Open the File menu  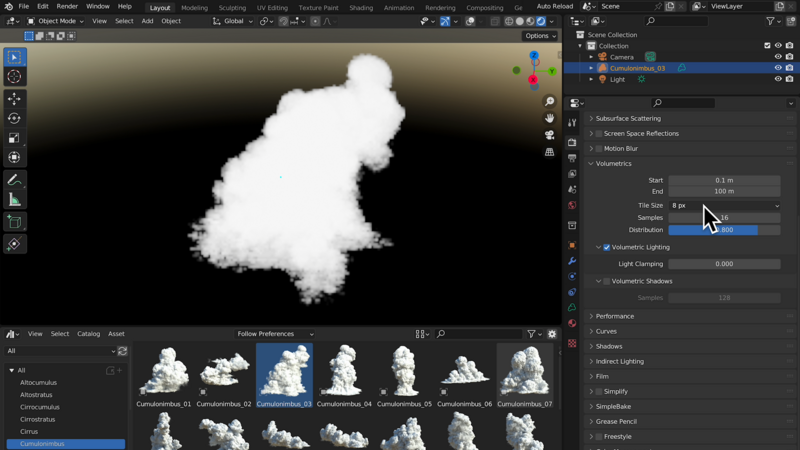(23, 7)
